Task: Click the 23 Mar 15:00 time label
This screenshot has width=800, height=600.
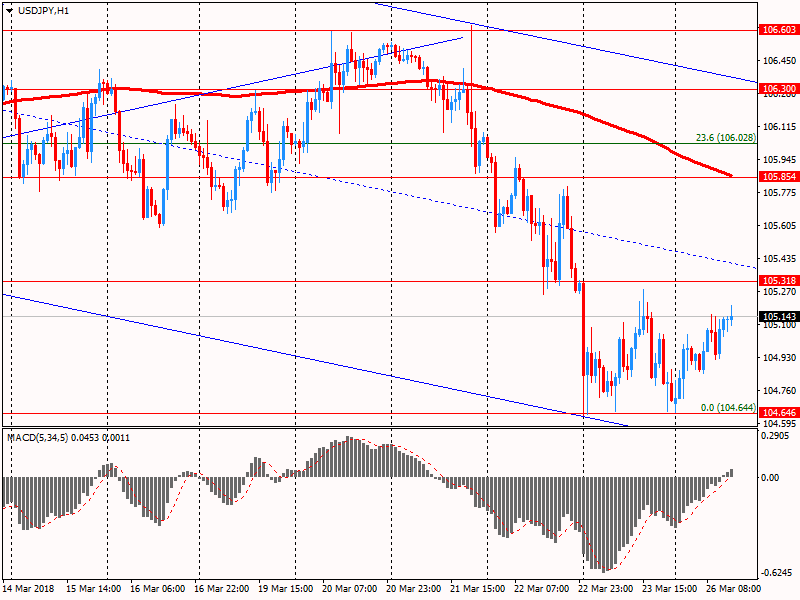Action: [x=669, y=588]
